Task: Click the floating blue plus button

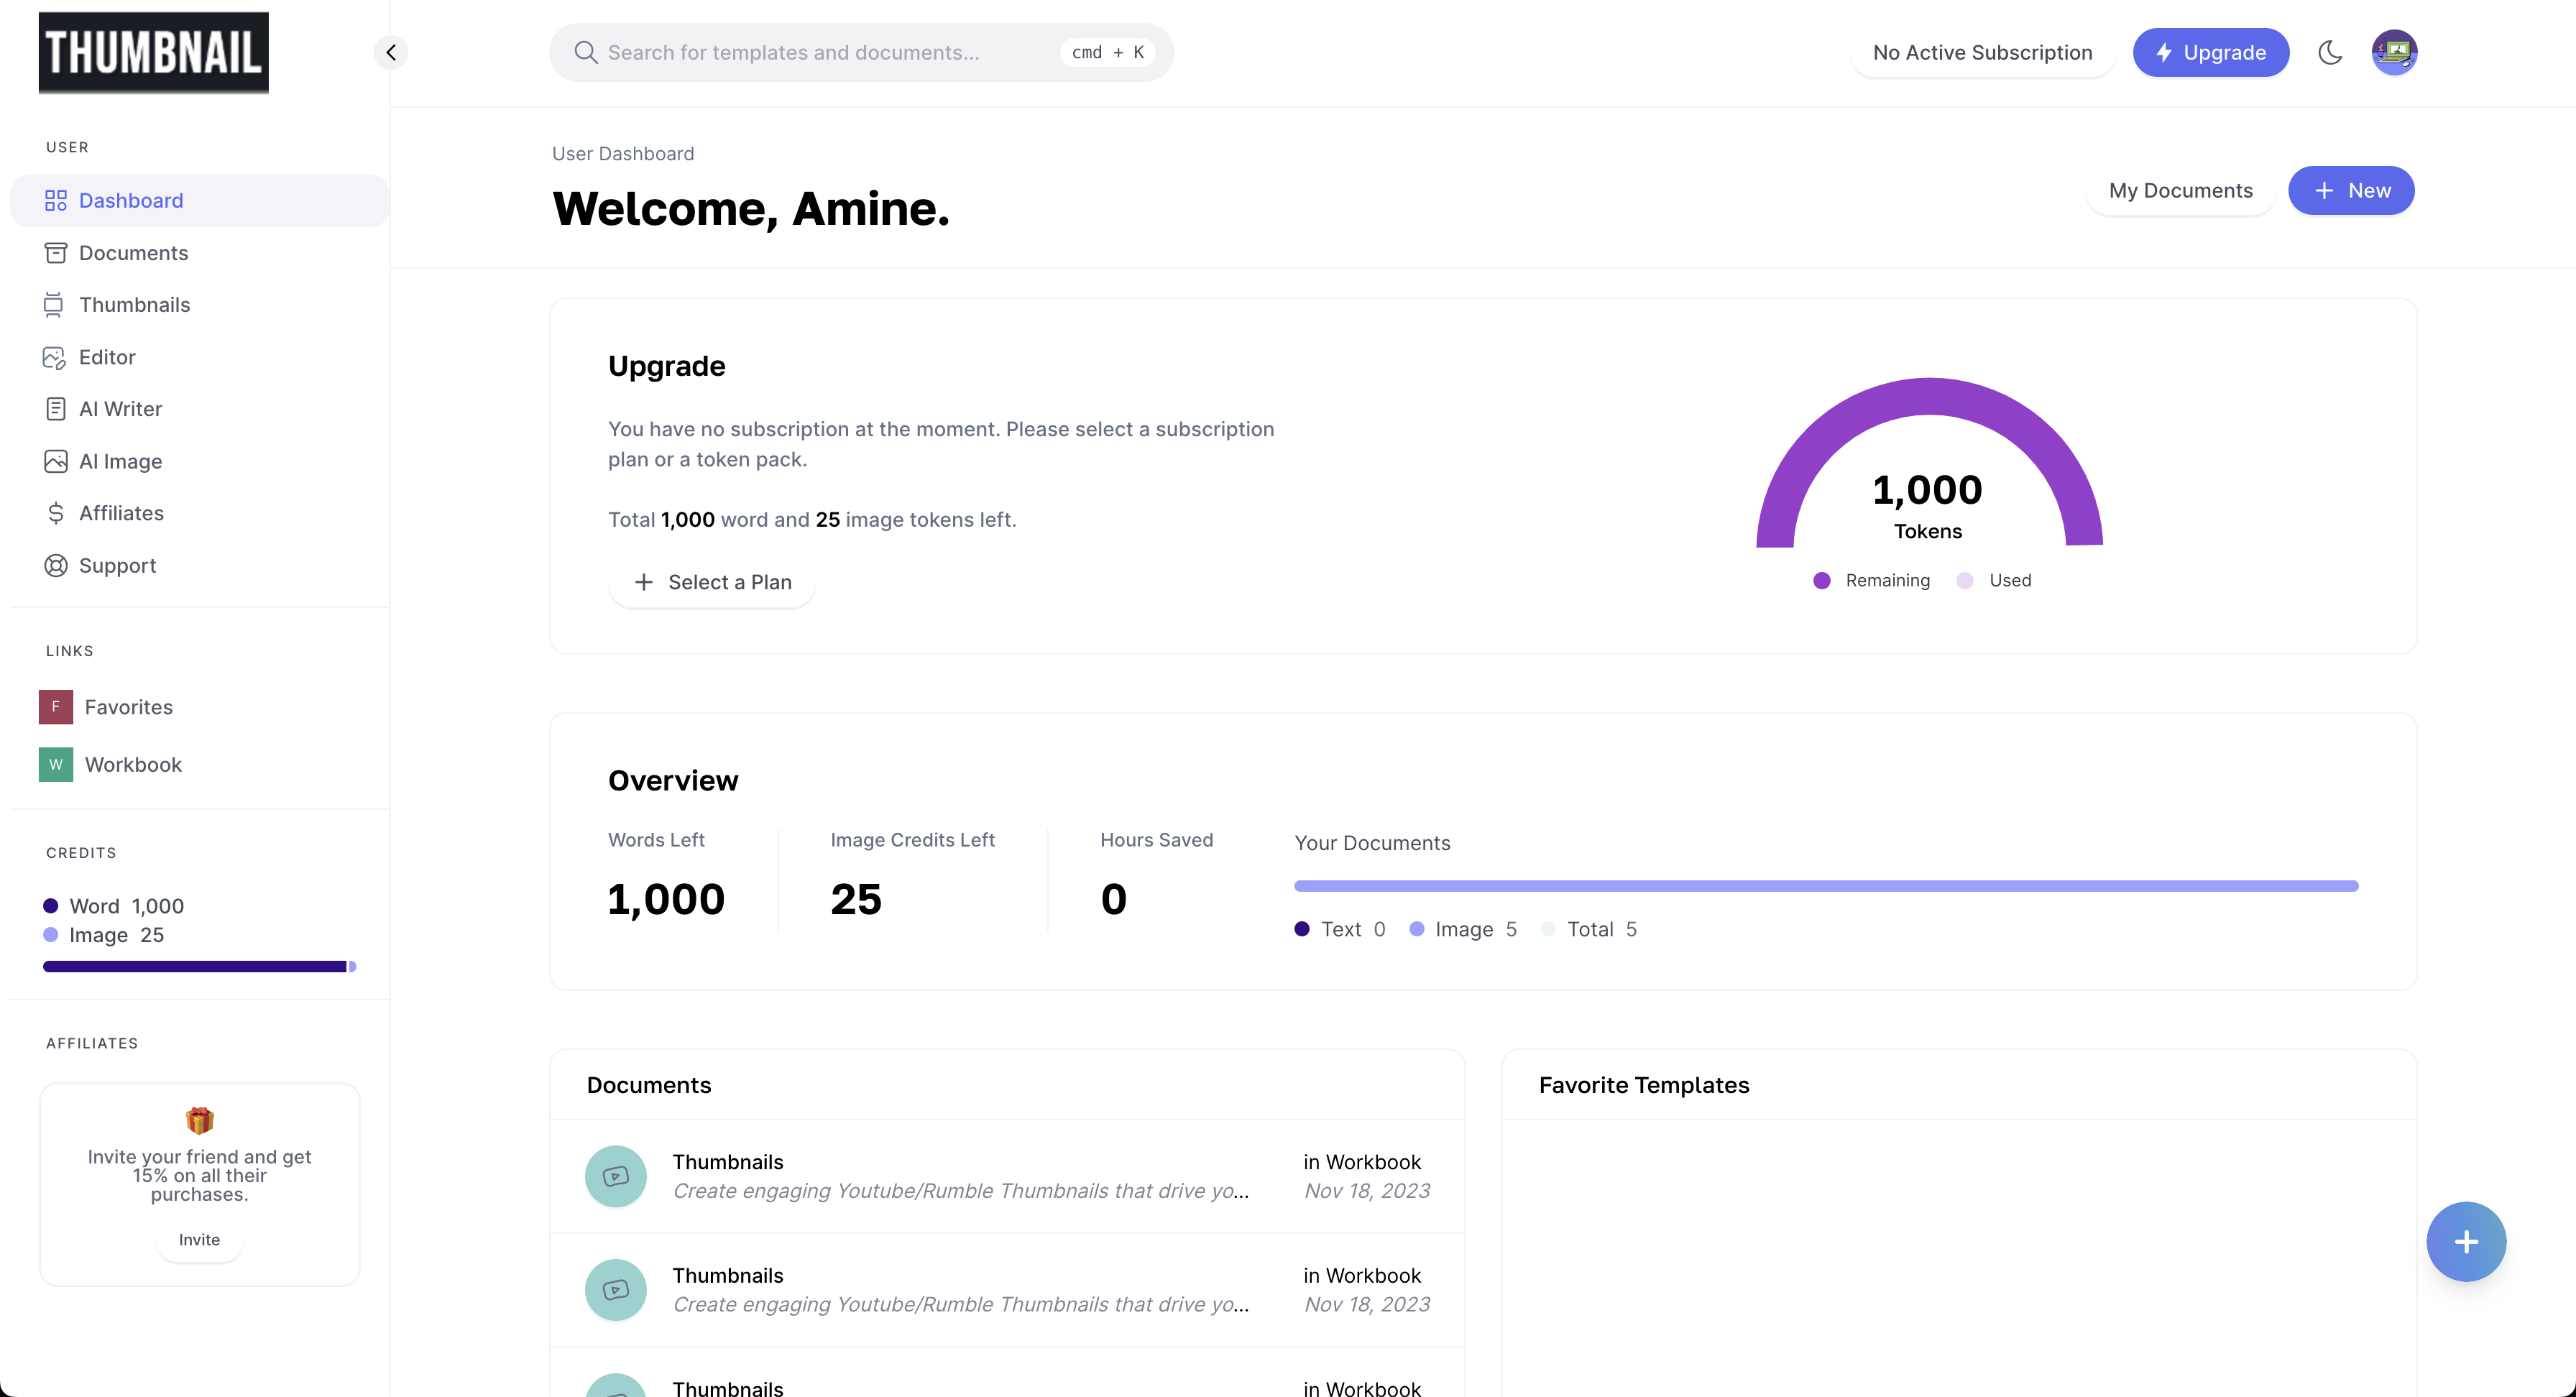Action: 2465,1241
